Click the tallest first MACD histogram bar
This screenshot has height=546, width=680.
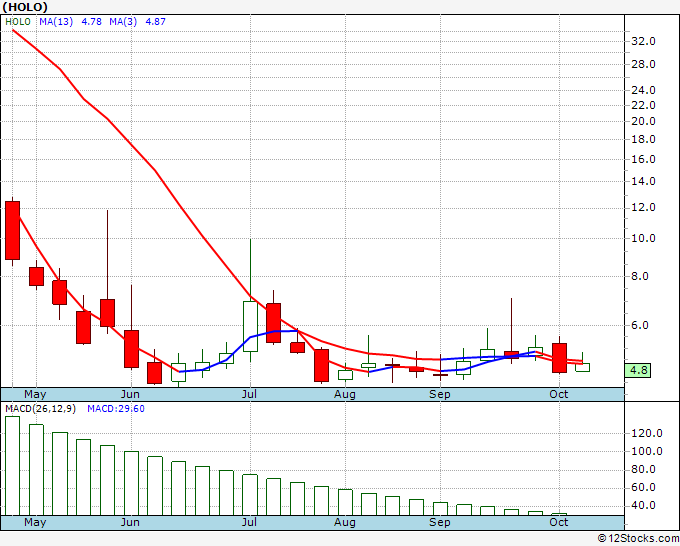pyautogui.click(x=13, y=466)
